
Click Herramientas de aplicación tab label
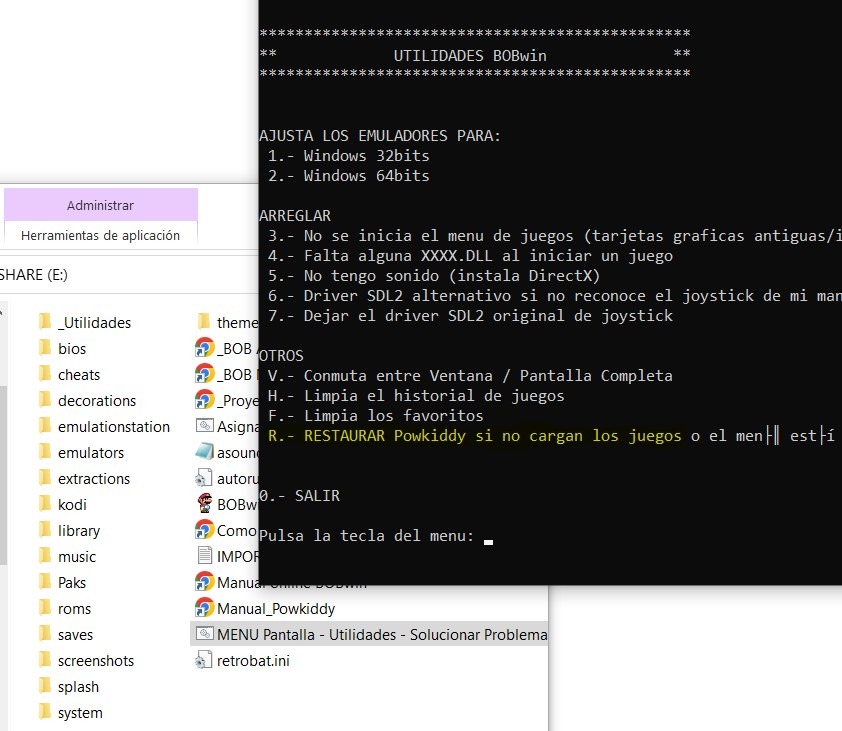pyautogui.click(x=100, y=235)
